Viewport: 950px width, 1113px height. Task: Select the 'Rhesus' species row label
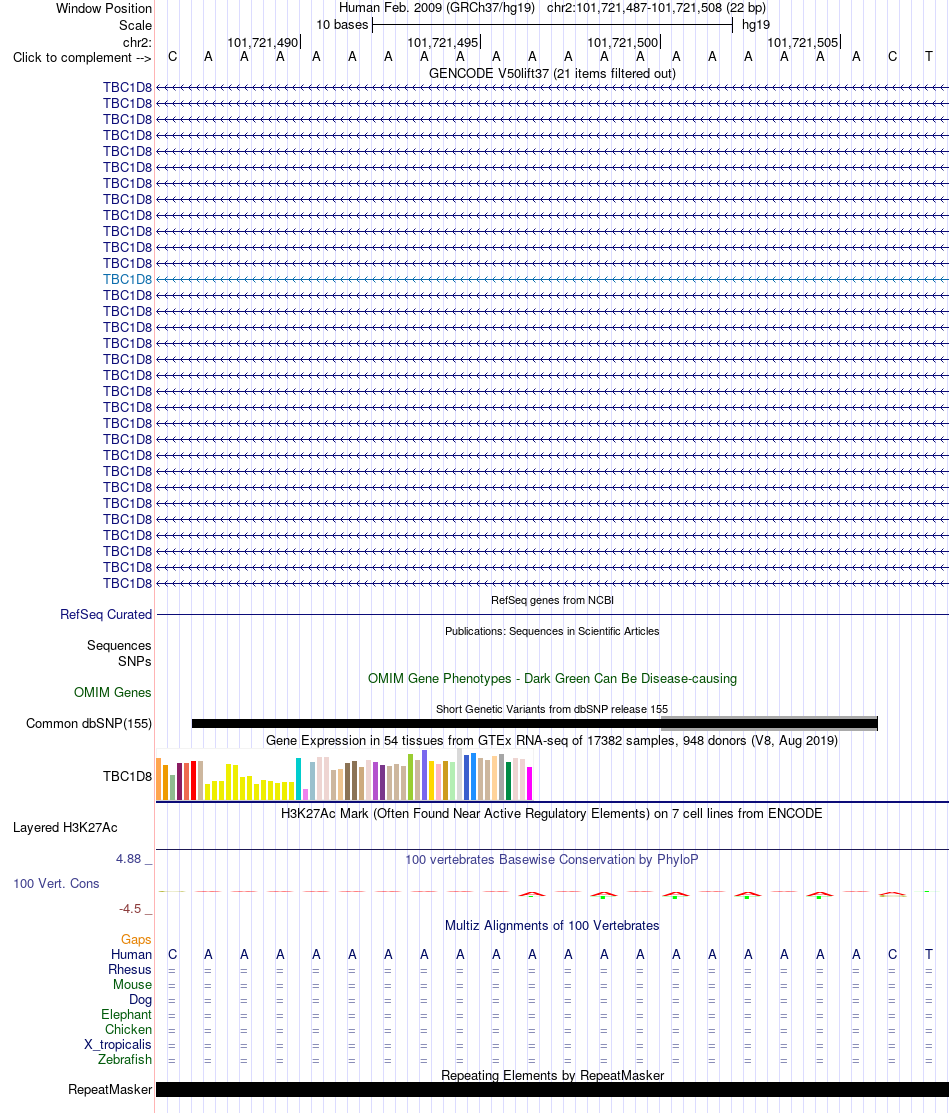tap(130, 970)
